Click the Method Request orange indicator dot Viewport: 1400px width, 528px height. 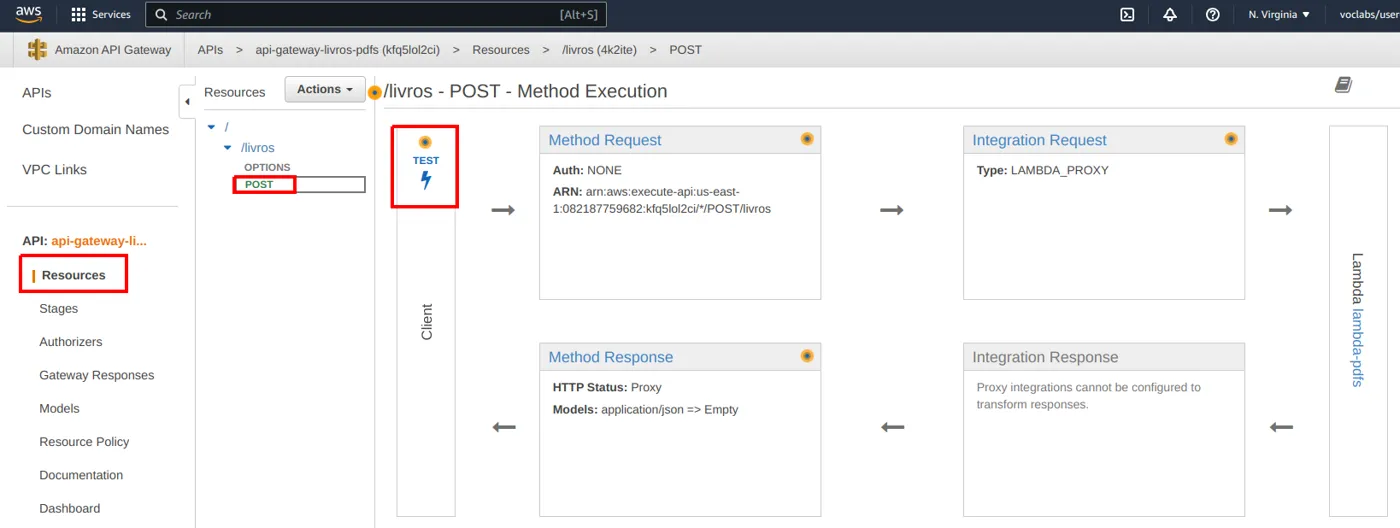807,139
